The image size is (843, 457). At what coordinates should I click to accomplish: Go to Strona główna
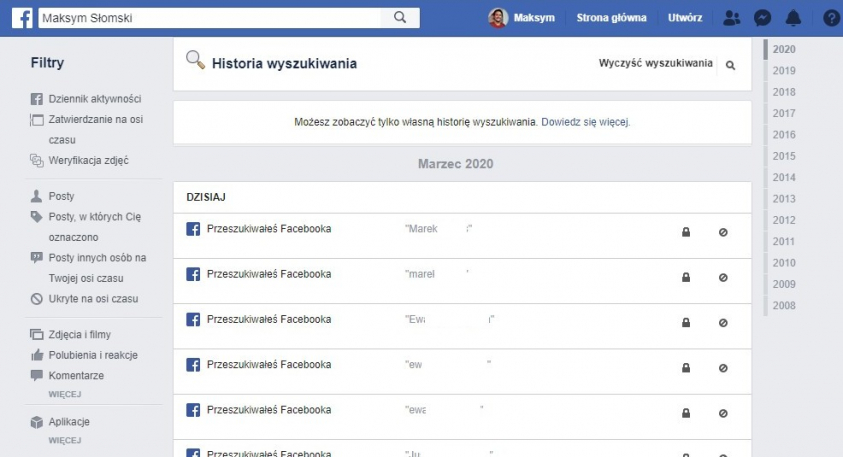[x=611, y=18]
